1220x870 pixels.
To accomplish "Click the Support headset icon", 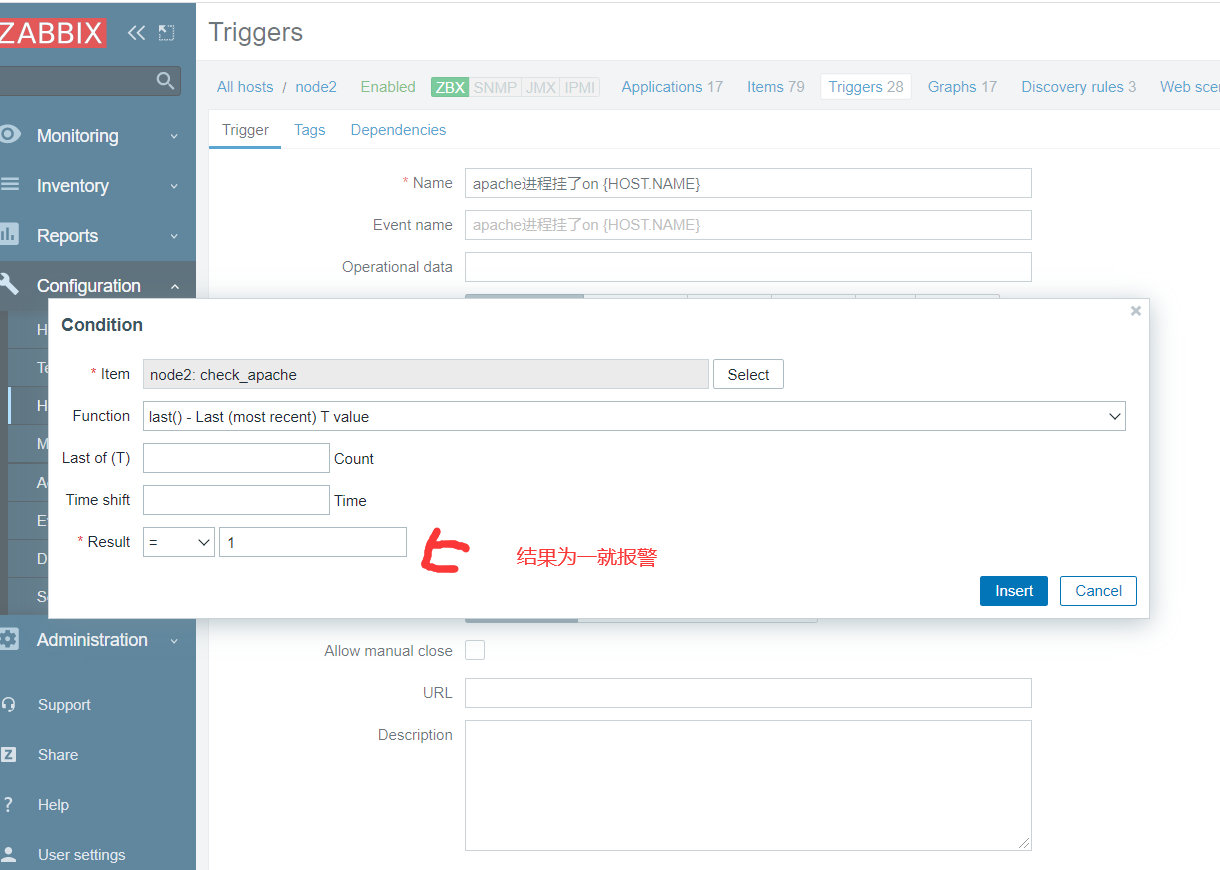I will [9, 704].
